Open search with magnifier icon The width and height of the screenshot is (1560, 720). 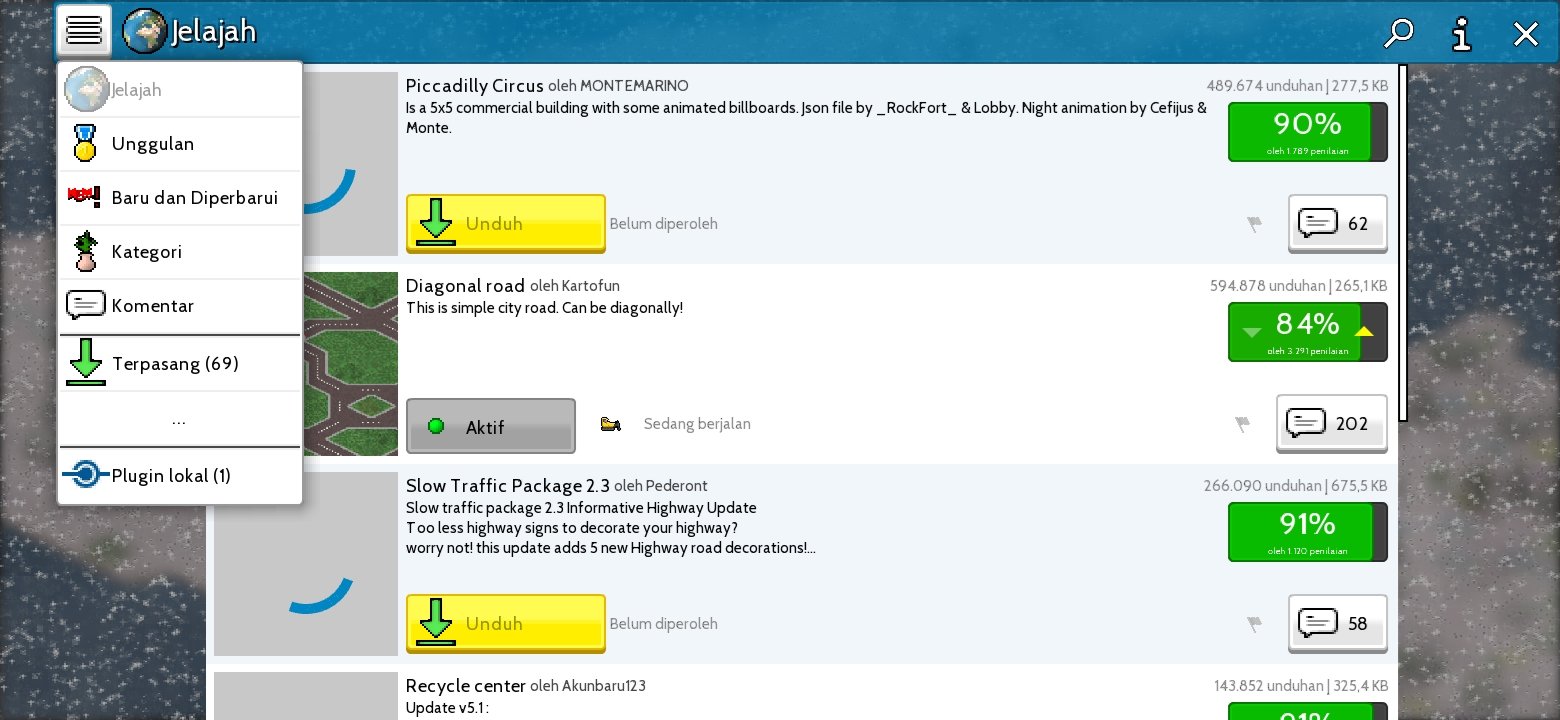pos(1398,34)
